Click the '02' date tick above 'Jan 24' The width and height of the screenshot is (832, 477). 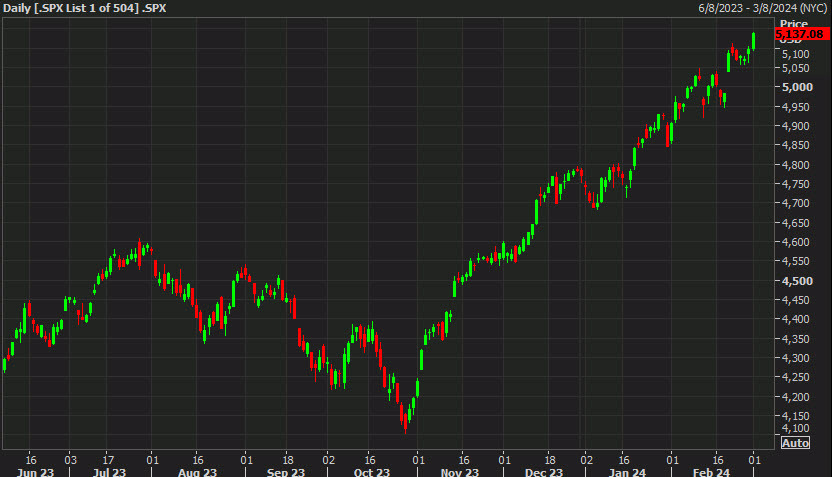[586, 460]
